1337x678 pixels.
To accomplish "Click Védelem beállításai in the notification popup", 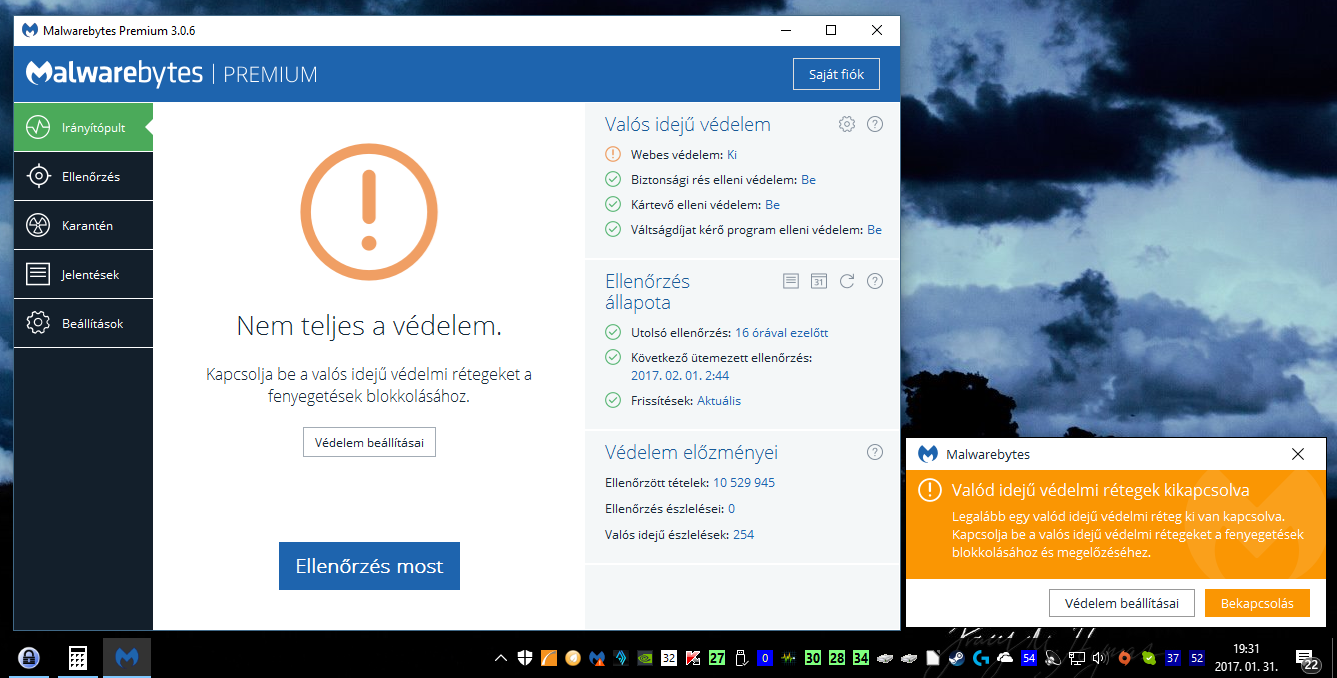I will [x=1121, y=603].
